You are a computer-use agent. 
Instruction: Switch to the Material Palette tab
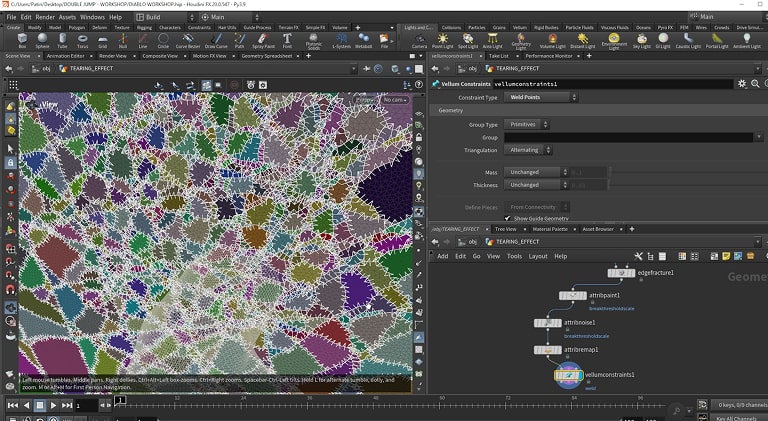[549, 229]
